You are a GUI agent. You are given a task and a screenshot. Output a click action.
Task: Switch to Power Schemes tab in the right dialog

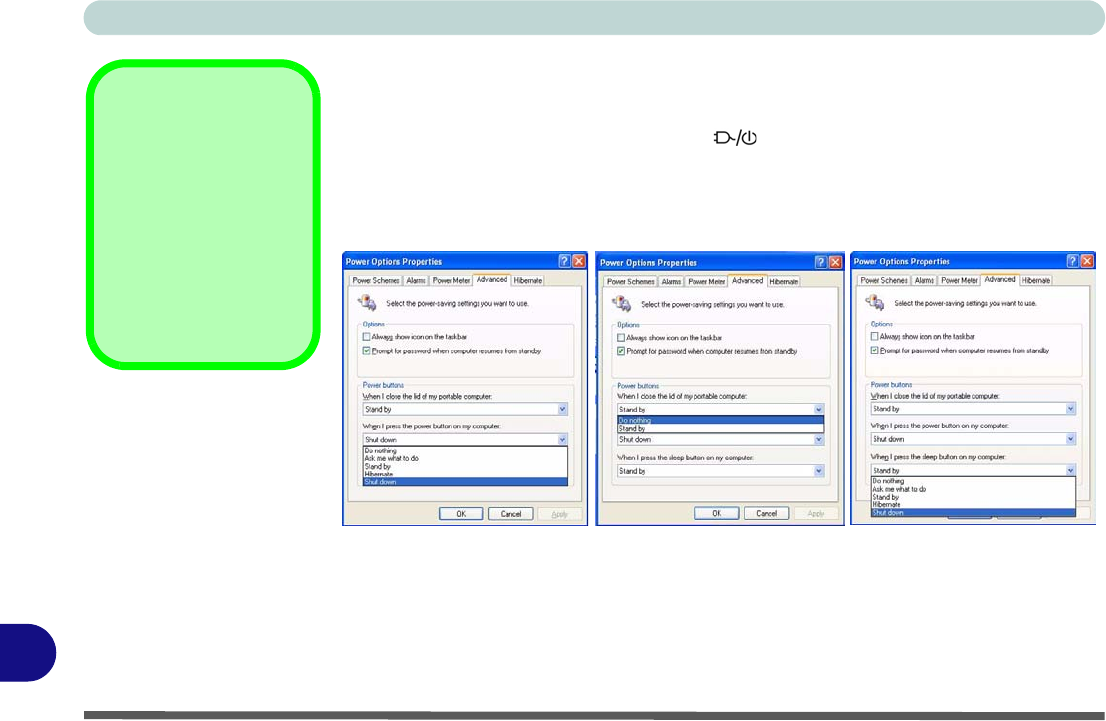[884, 280]
